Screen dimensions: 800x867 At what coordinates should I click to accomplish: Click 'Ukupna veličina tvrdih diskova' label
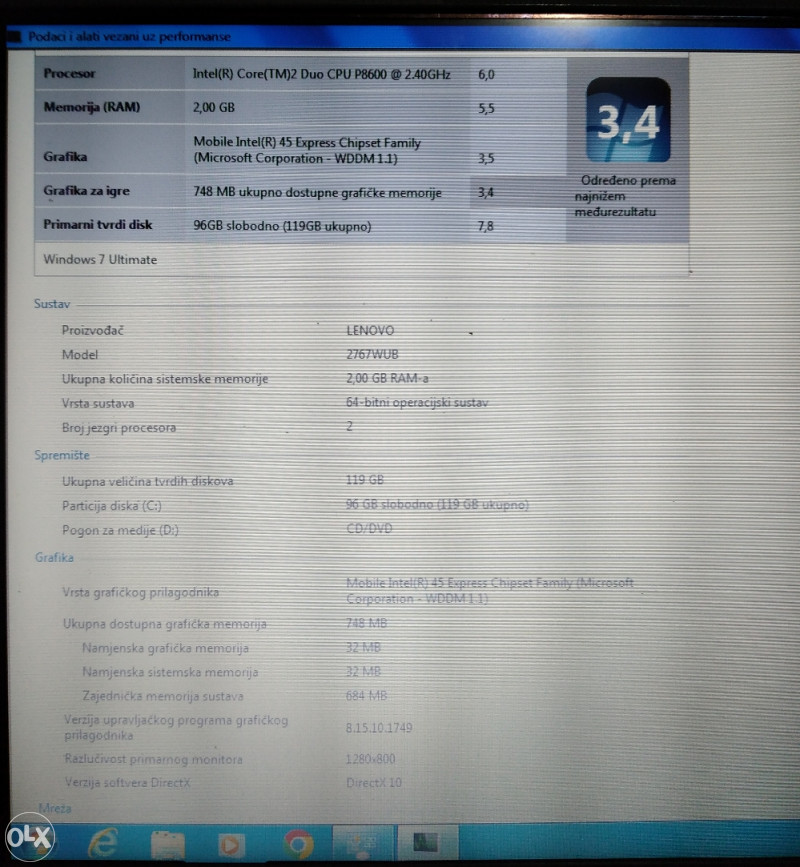[148, 481]
